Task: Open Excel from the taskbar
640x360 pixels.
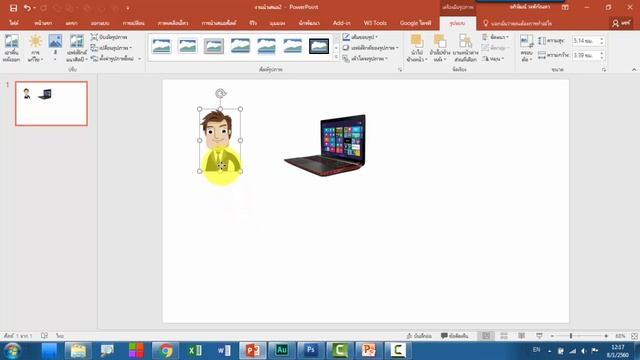Action: 195,350
